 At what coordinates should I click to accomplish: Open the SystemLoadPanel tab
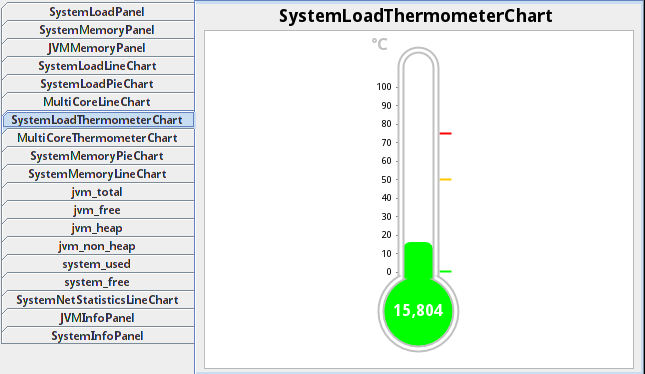tap(98, 12)
